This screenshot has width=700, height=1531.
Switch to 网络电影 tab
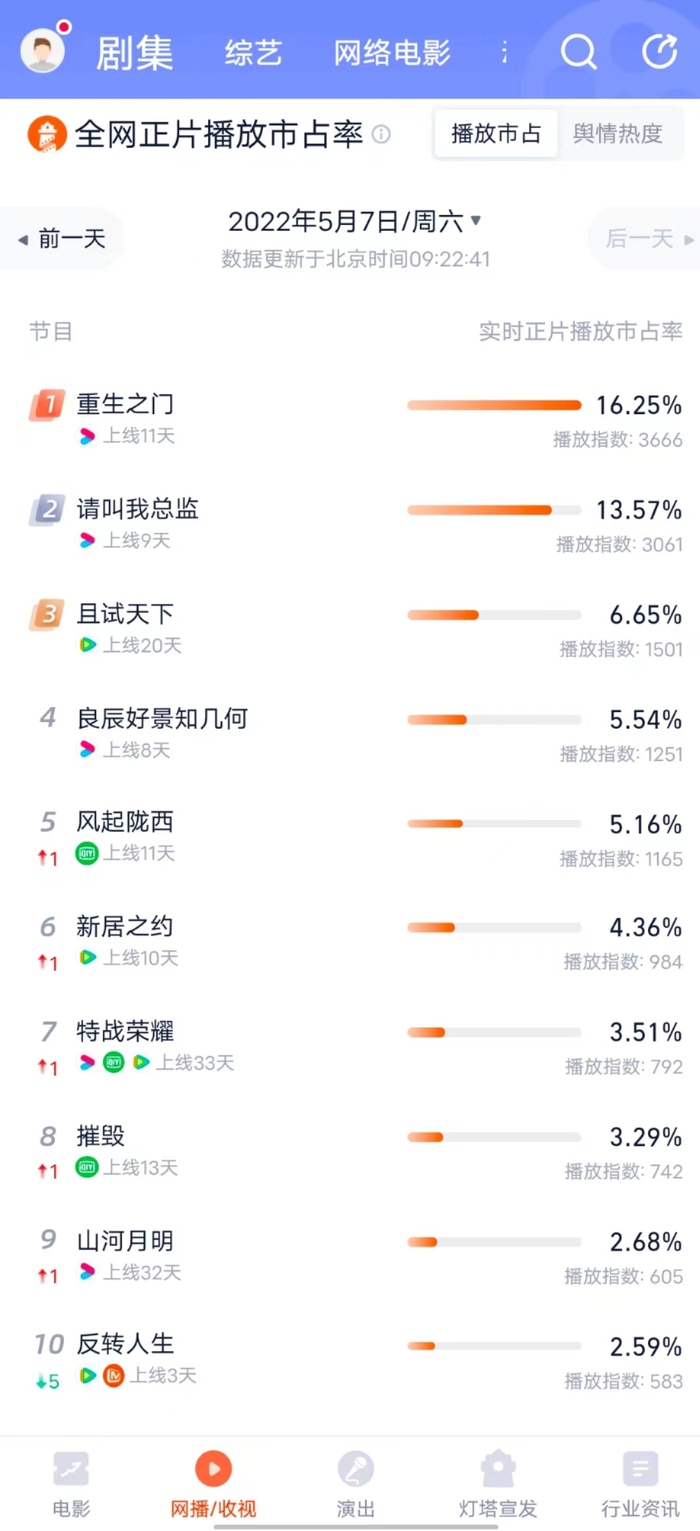[392, 52]
